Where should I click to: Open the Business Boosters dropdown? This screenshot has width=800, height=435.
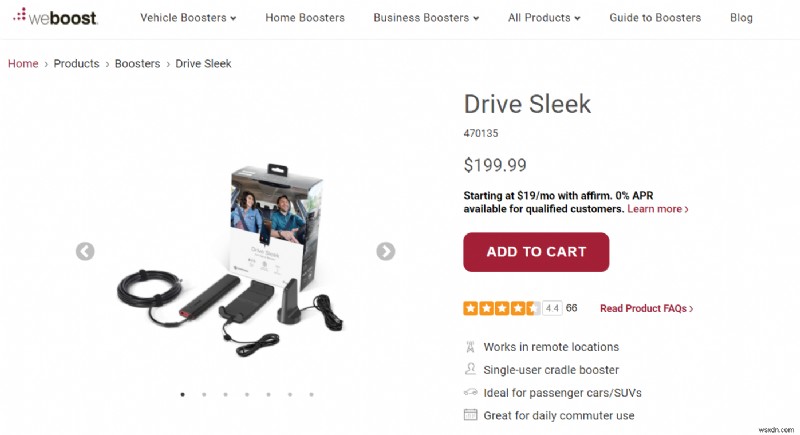(x=426, y=18)
